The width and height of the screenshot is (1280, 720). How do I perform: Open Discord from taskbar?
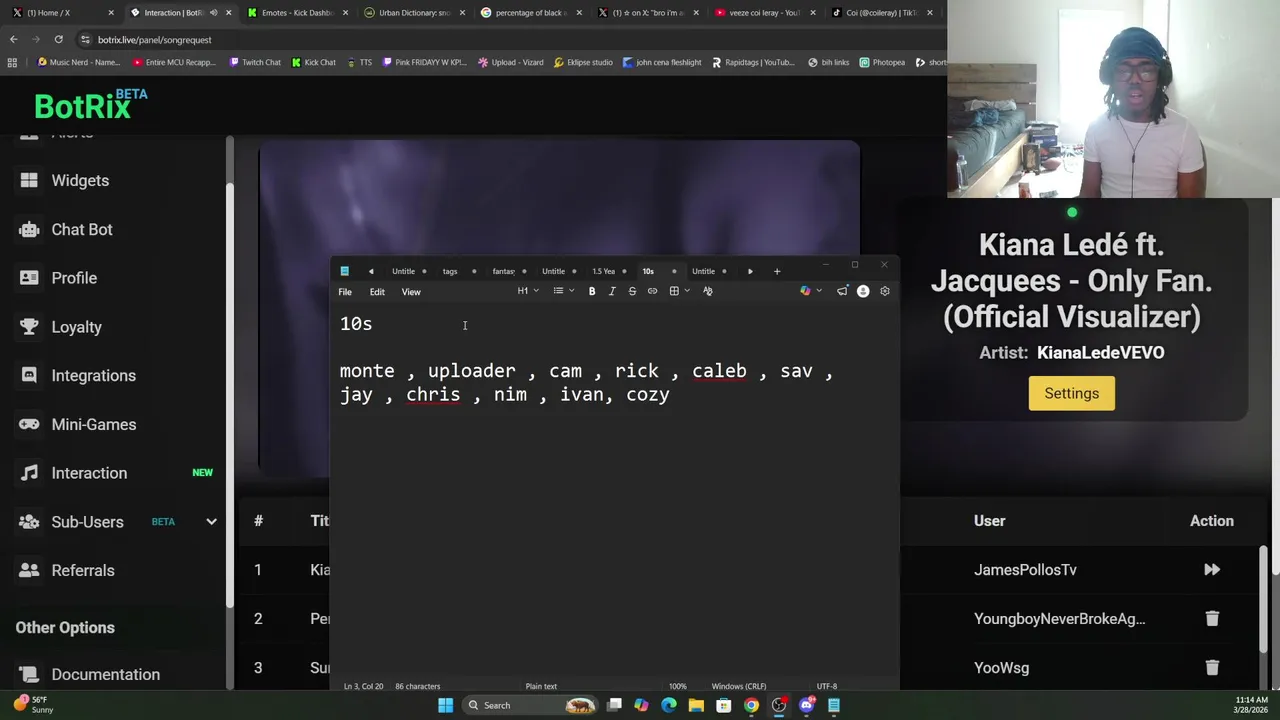(807, 705)
